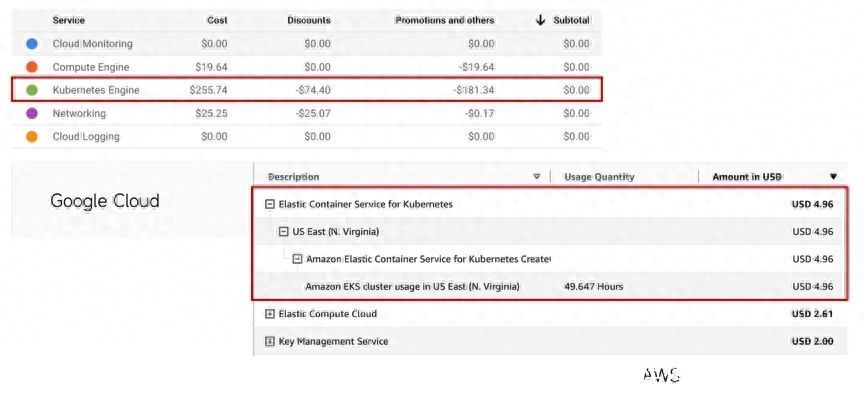Click the green Kubernetes Engine color dot
Viewport: 864px width, 395px height.
(x=32, y=90)
